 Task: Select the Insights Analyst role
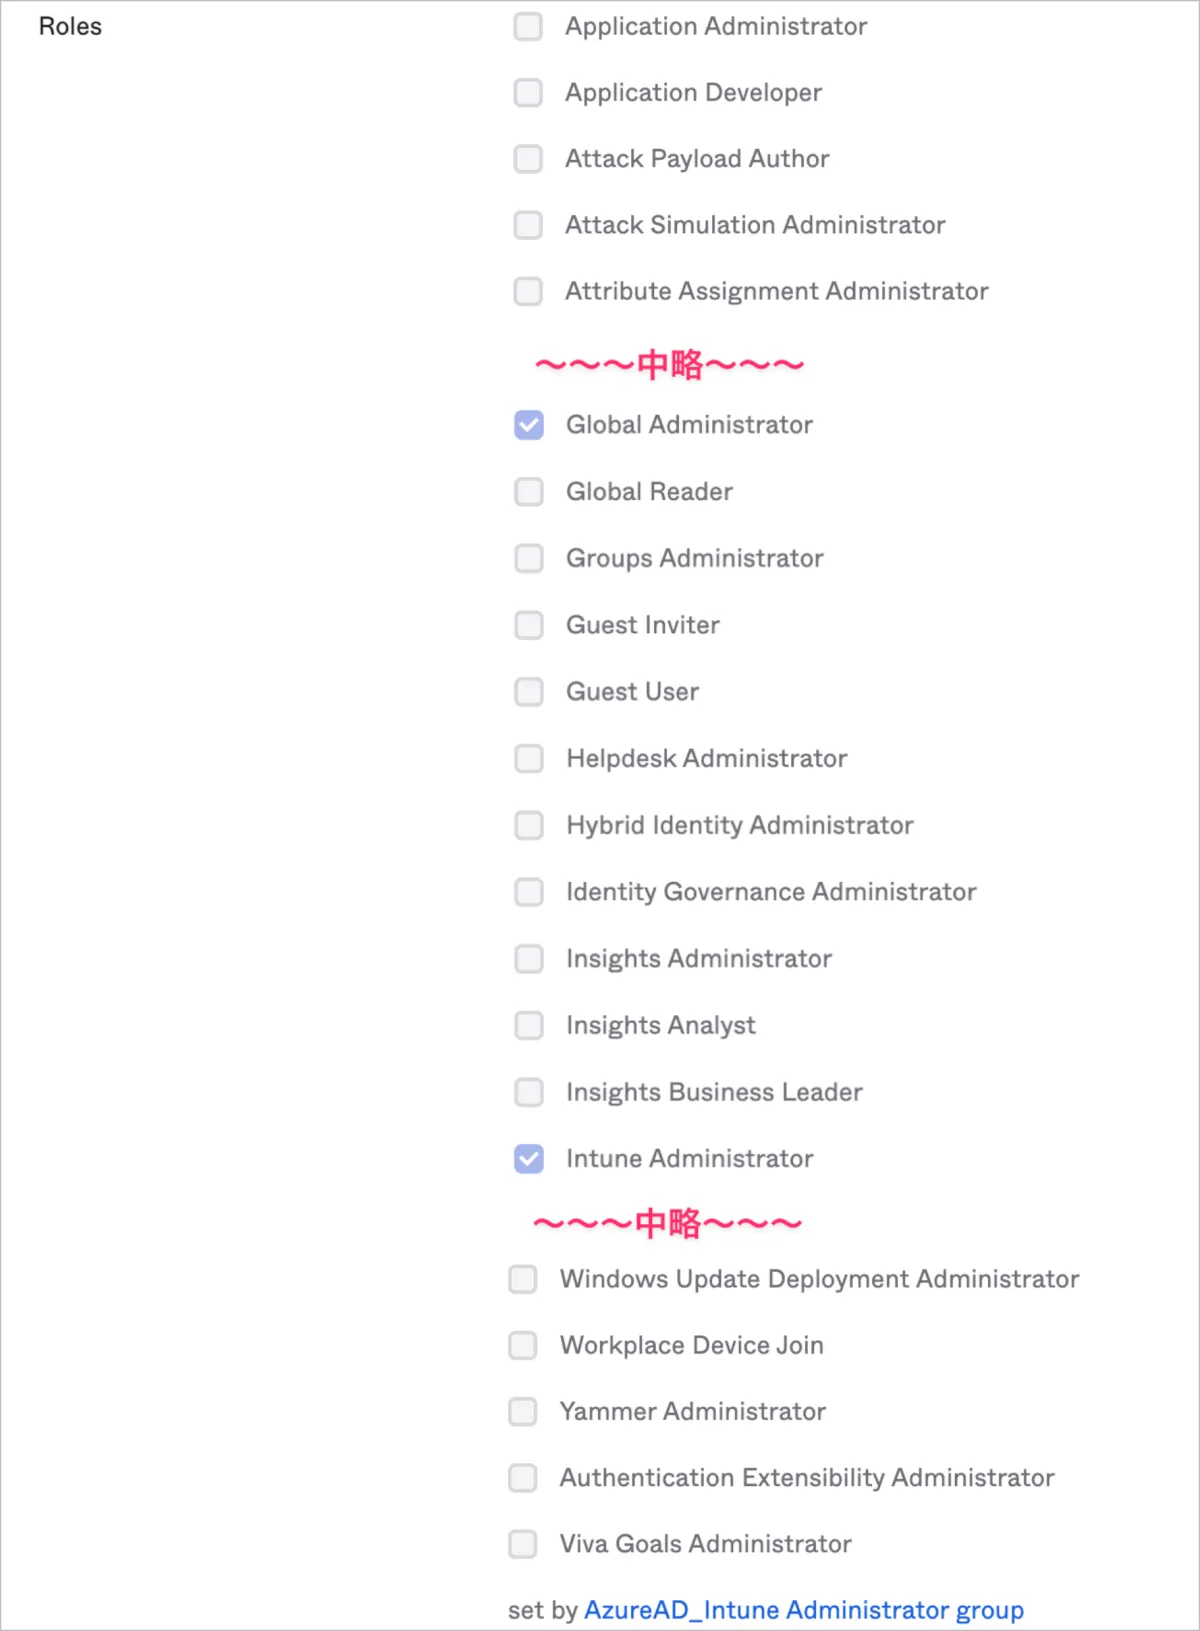(x=529, y=1025)
